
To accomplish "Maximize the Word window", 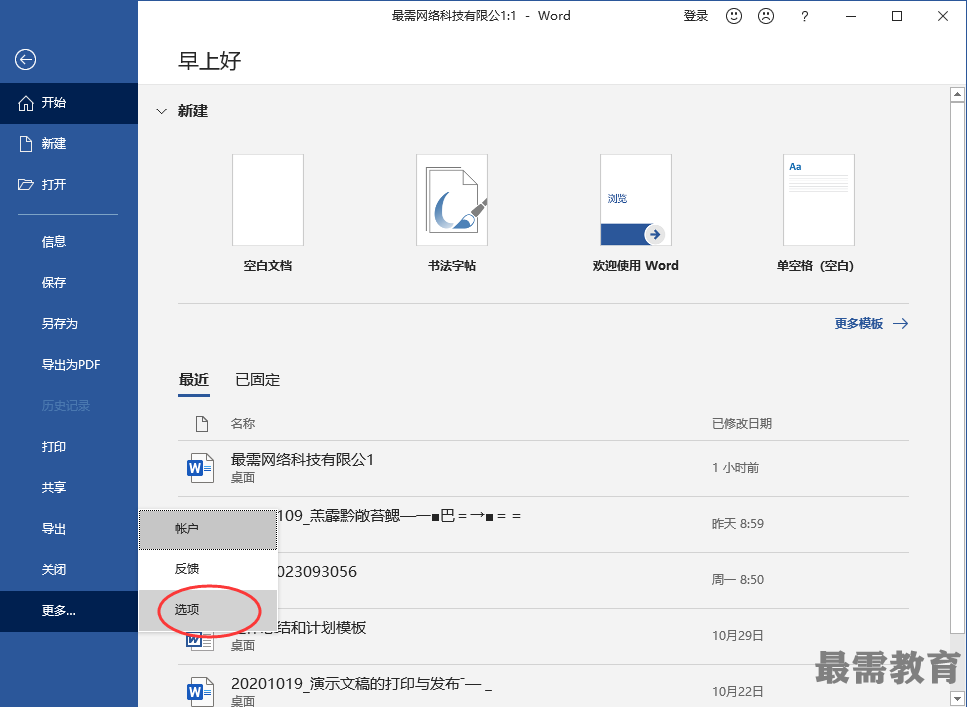I will point(897,17).
